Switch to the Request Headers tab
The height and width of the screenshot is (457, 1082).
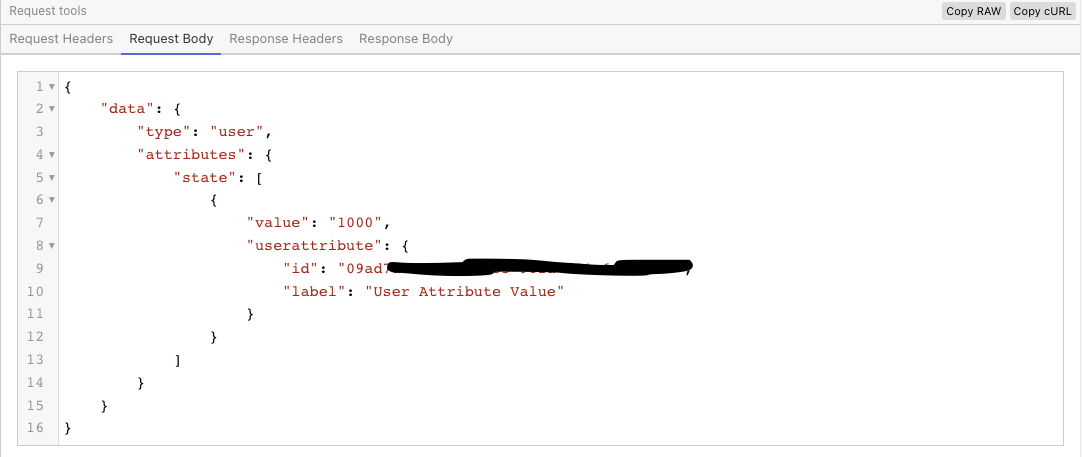[61, 39]
